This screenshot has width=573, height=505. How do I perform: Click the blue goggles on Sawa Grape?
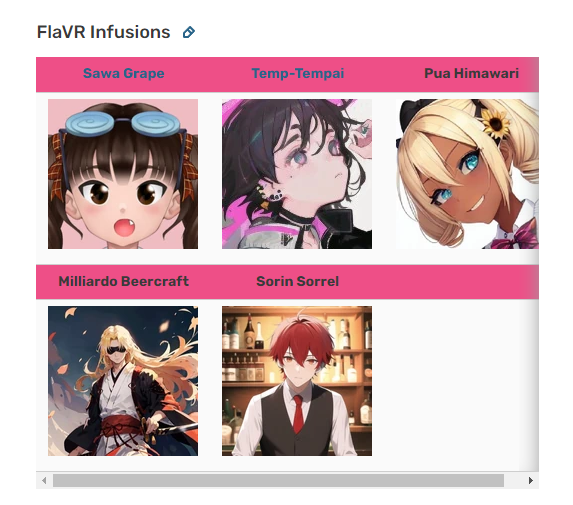point(123,122)
